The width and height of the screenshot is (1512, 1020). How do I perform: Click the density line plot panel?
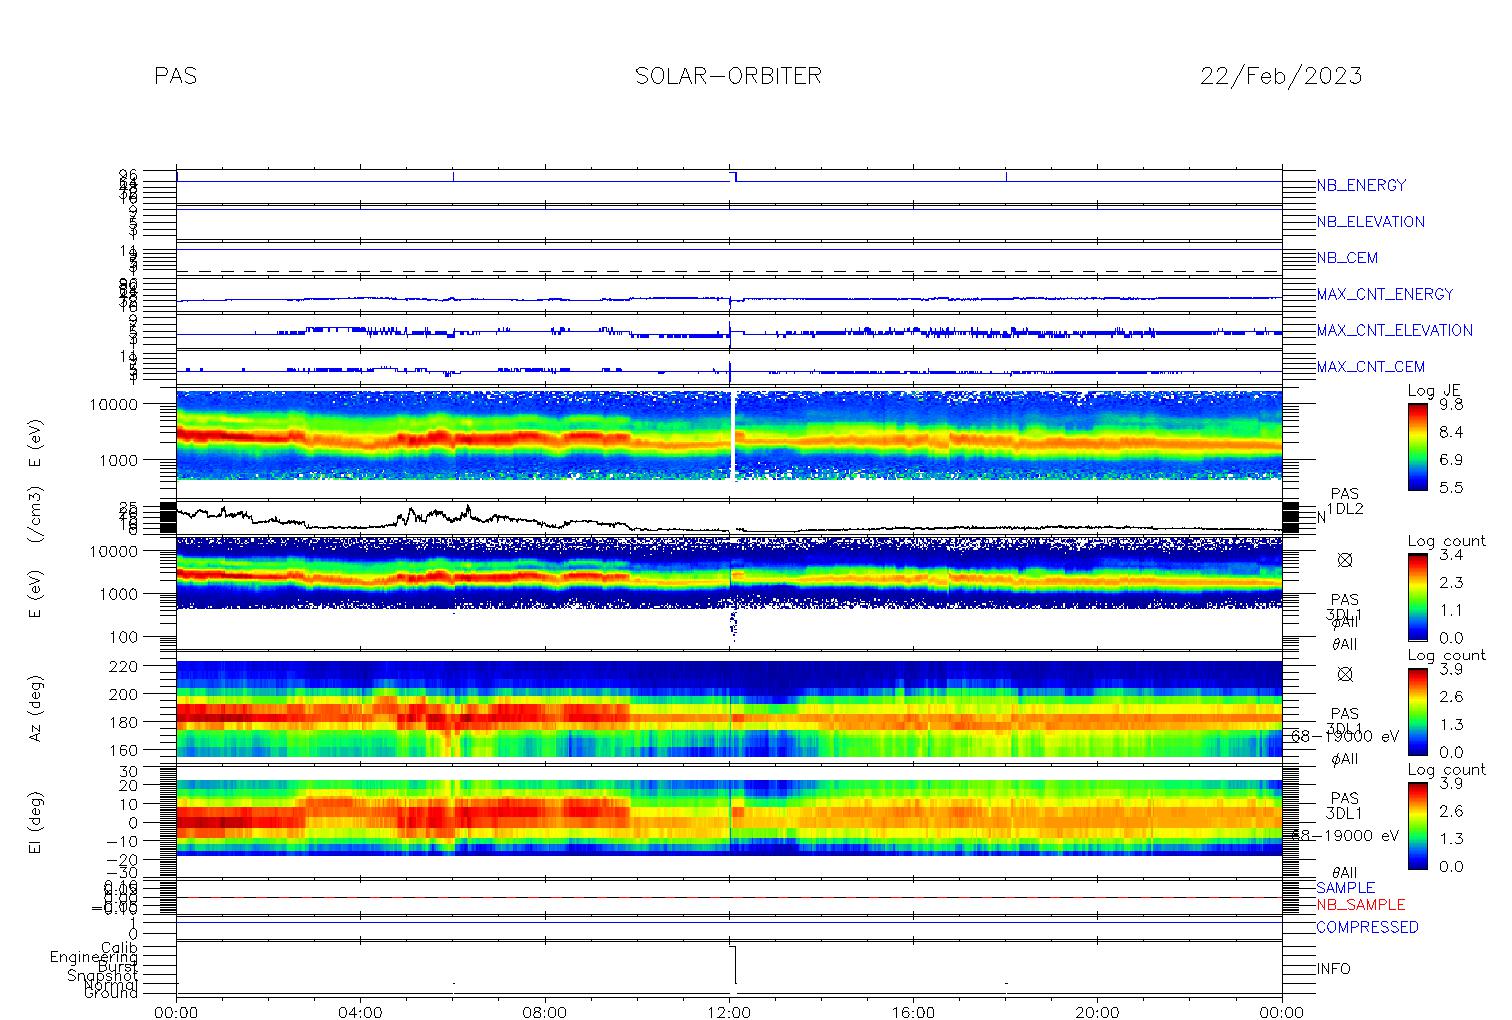coord(729,518)
